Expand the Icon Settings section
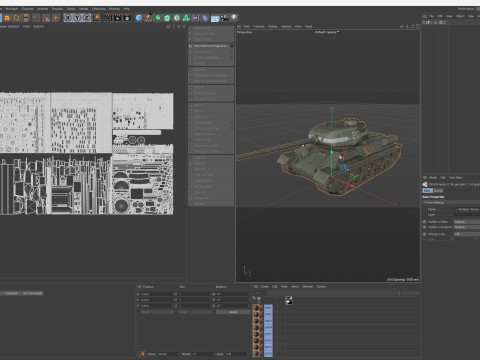The image size is (480, 360). point(434,202)
